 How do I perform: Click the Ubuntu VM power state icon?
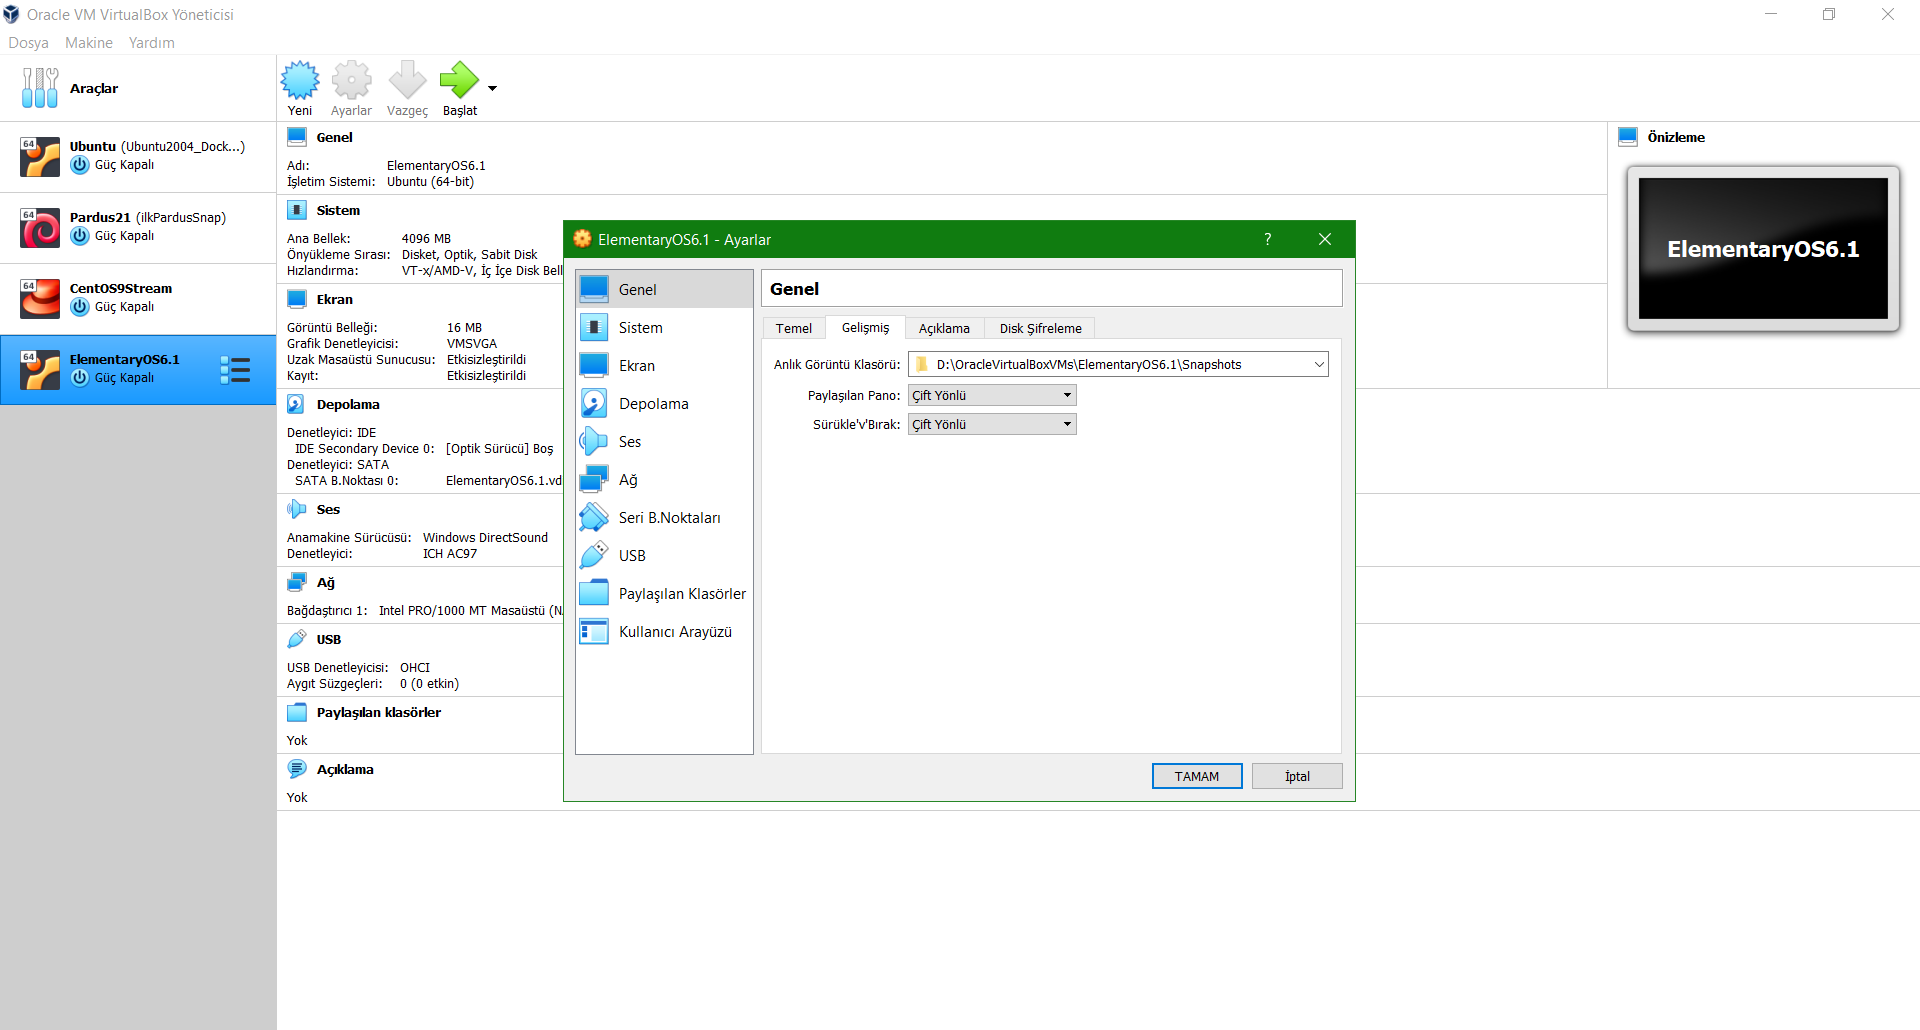click(x=80, y=165)
